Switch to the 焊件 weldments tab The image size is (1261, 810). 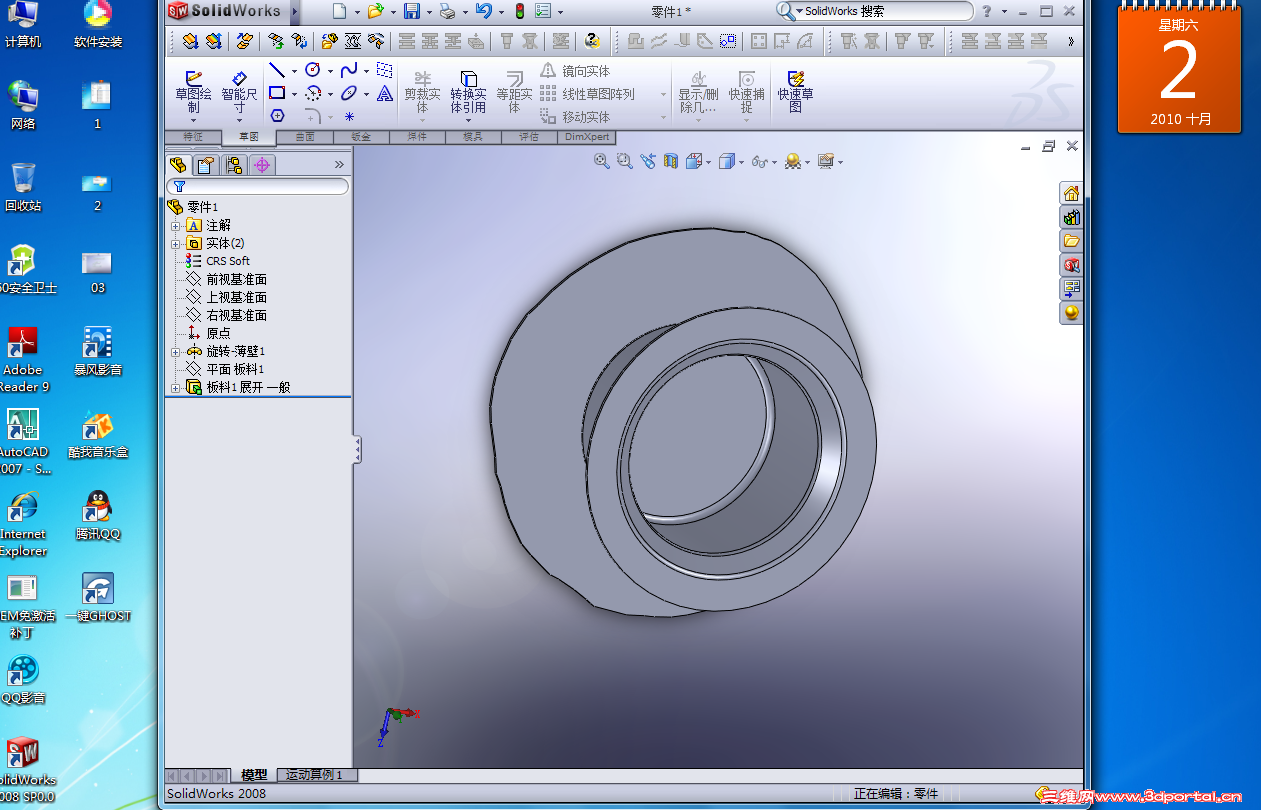(417, 137)
